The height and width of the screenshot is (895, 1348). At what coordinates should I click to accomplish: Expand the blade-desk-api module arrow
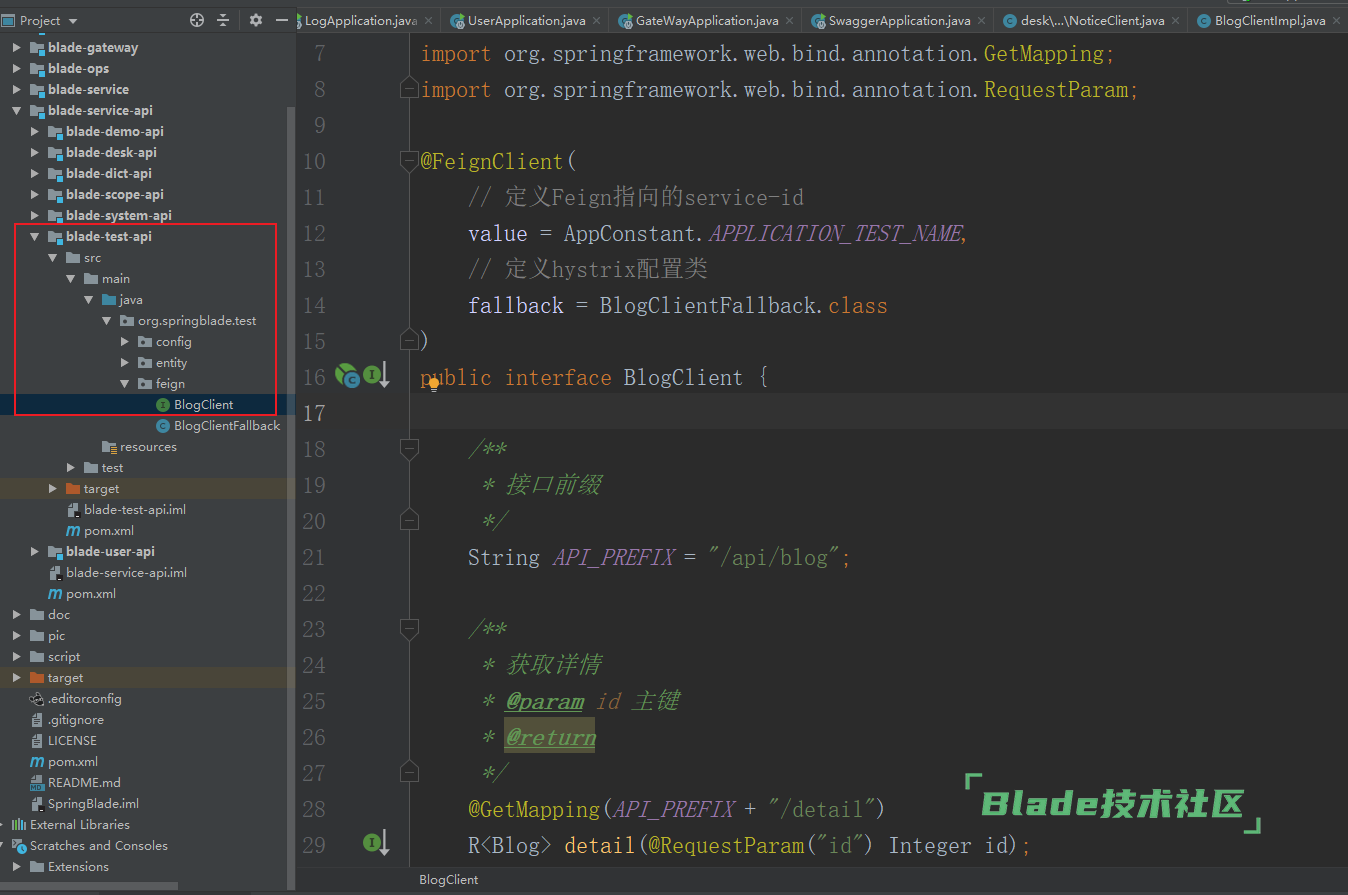(x=35, y=152)
